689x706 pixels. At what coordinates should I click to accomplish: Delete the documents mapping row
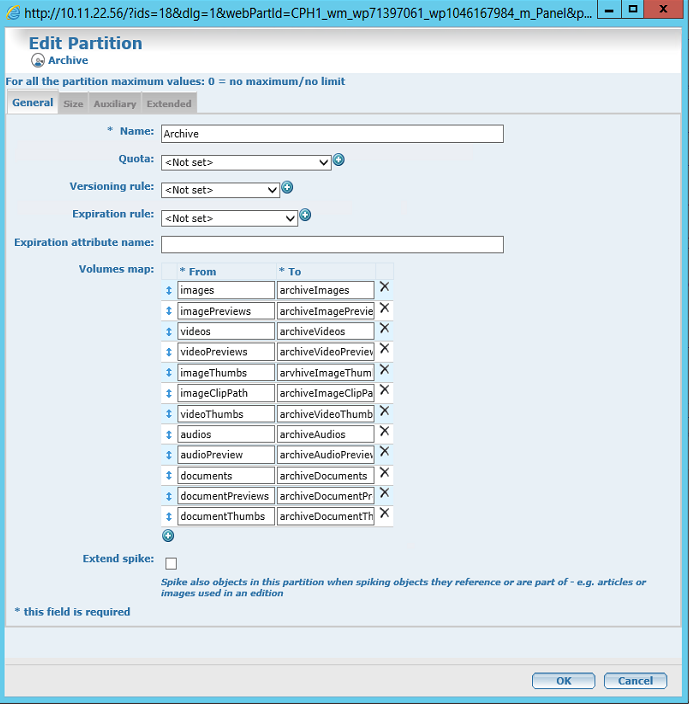tap(384, 473)
